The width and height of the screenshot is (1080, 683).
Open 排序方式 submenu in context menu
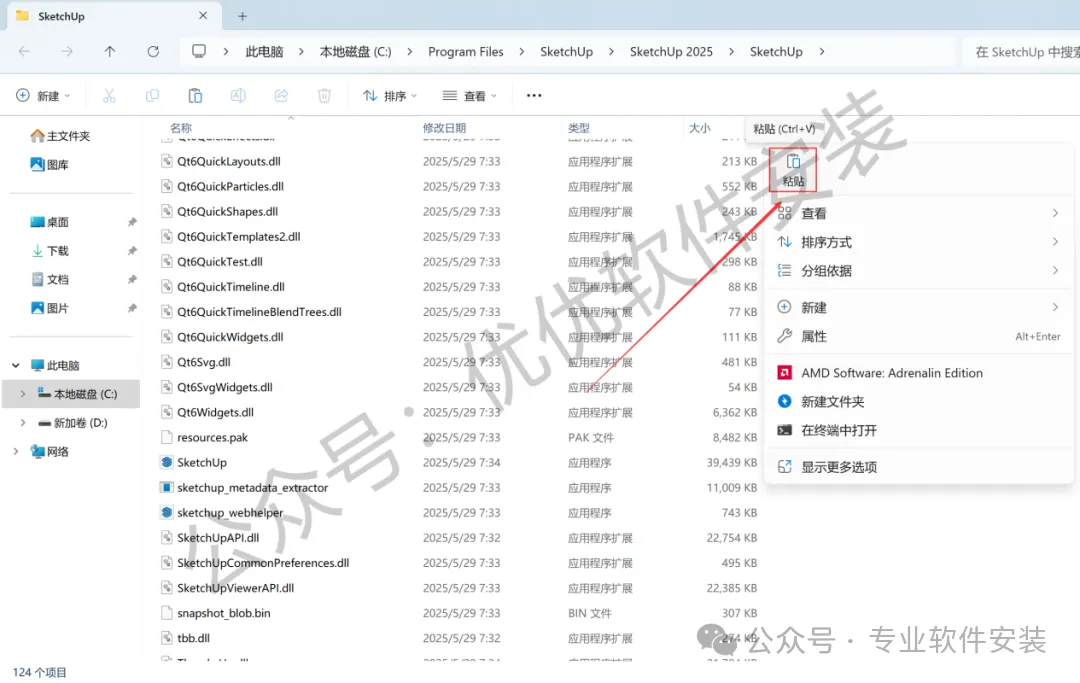click(x=918, y=242)
